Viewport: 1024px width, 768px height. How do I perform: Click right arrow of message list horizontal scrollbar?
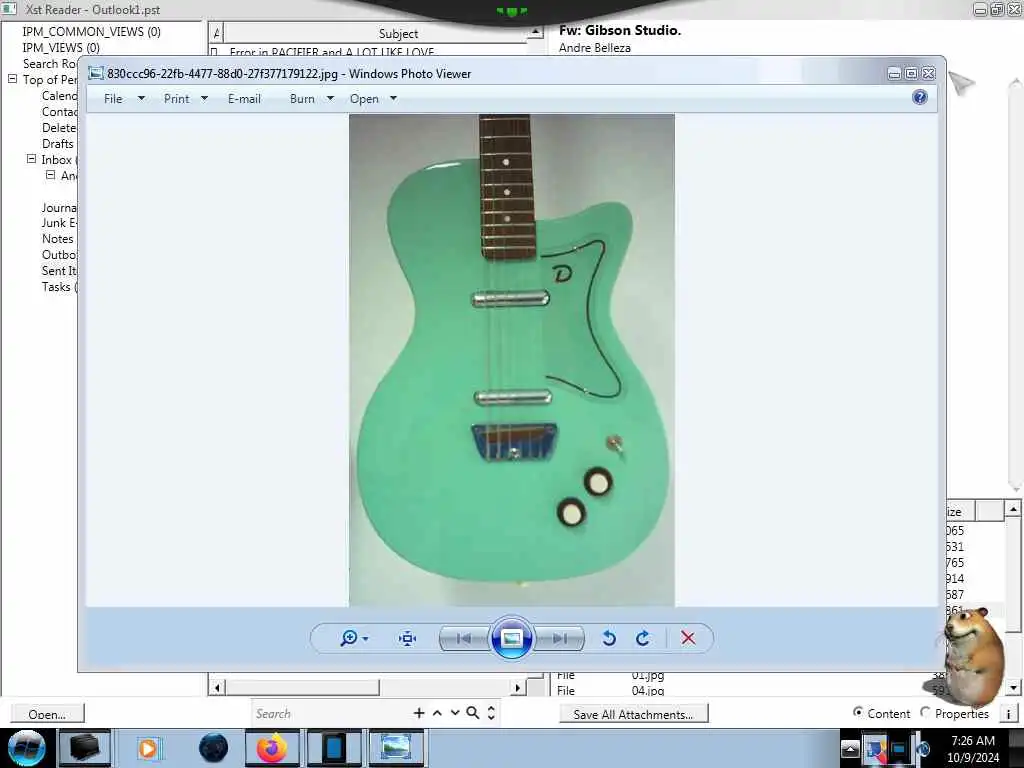point(517,687)
